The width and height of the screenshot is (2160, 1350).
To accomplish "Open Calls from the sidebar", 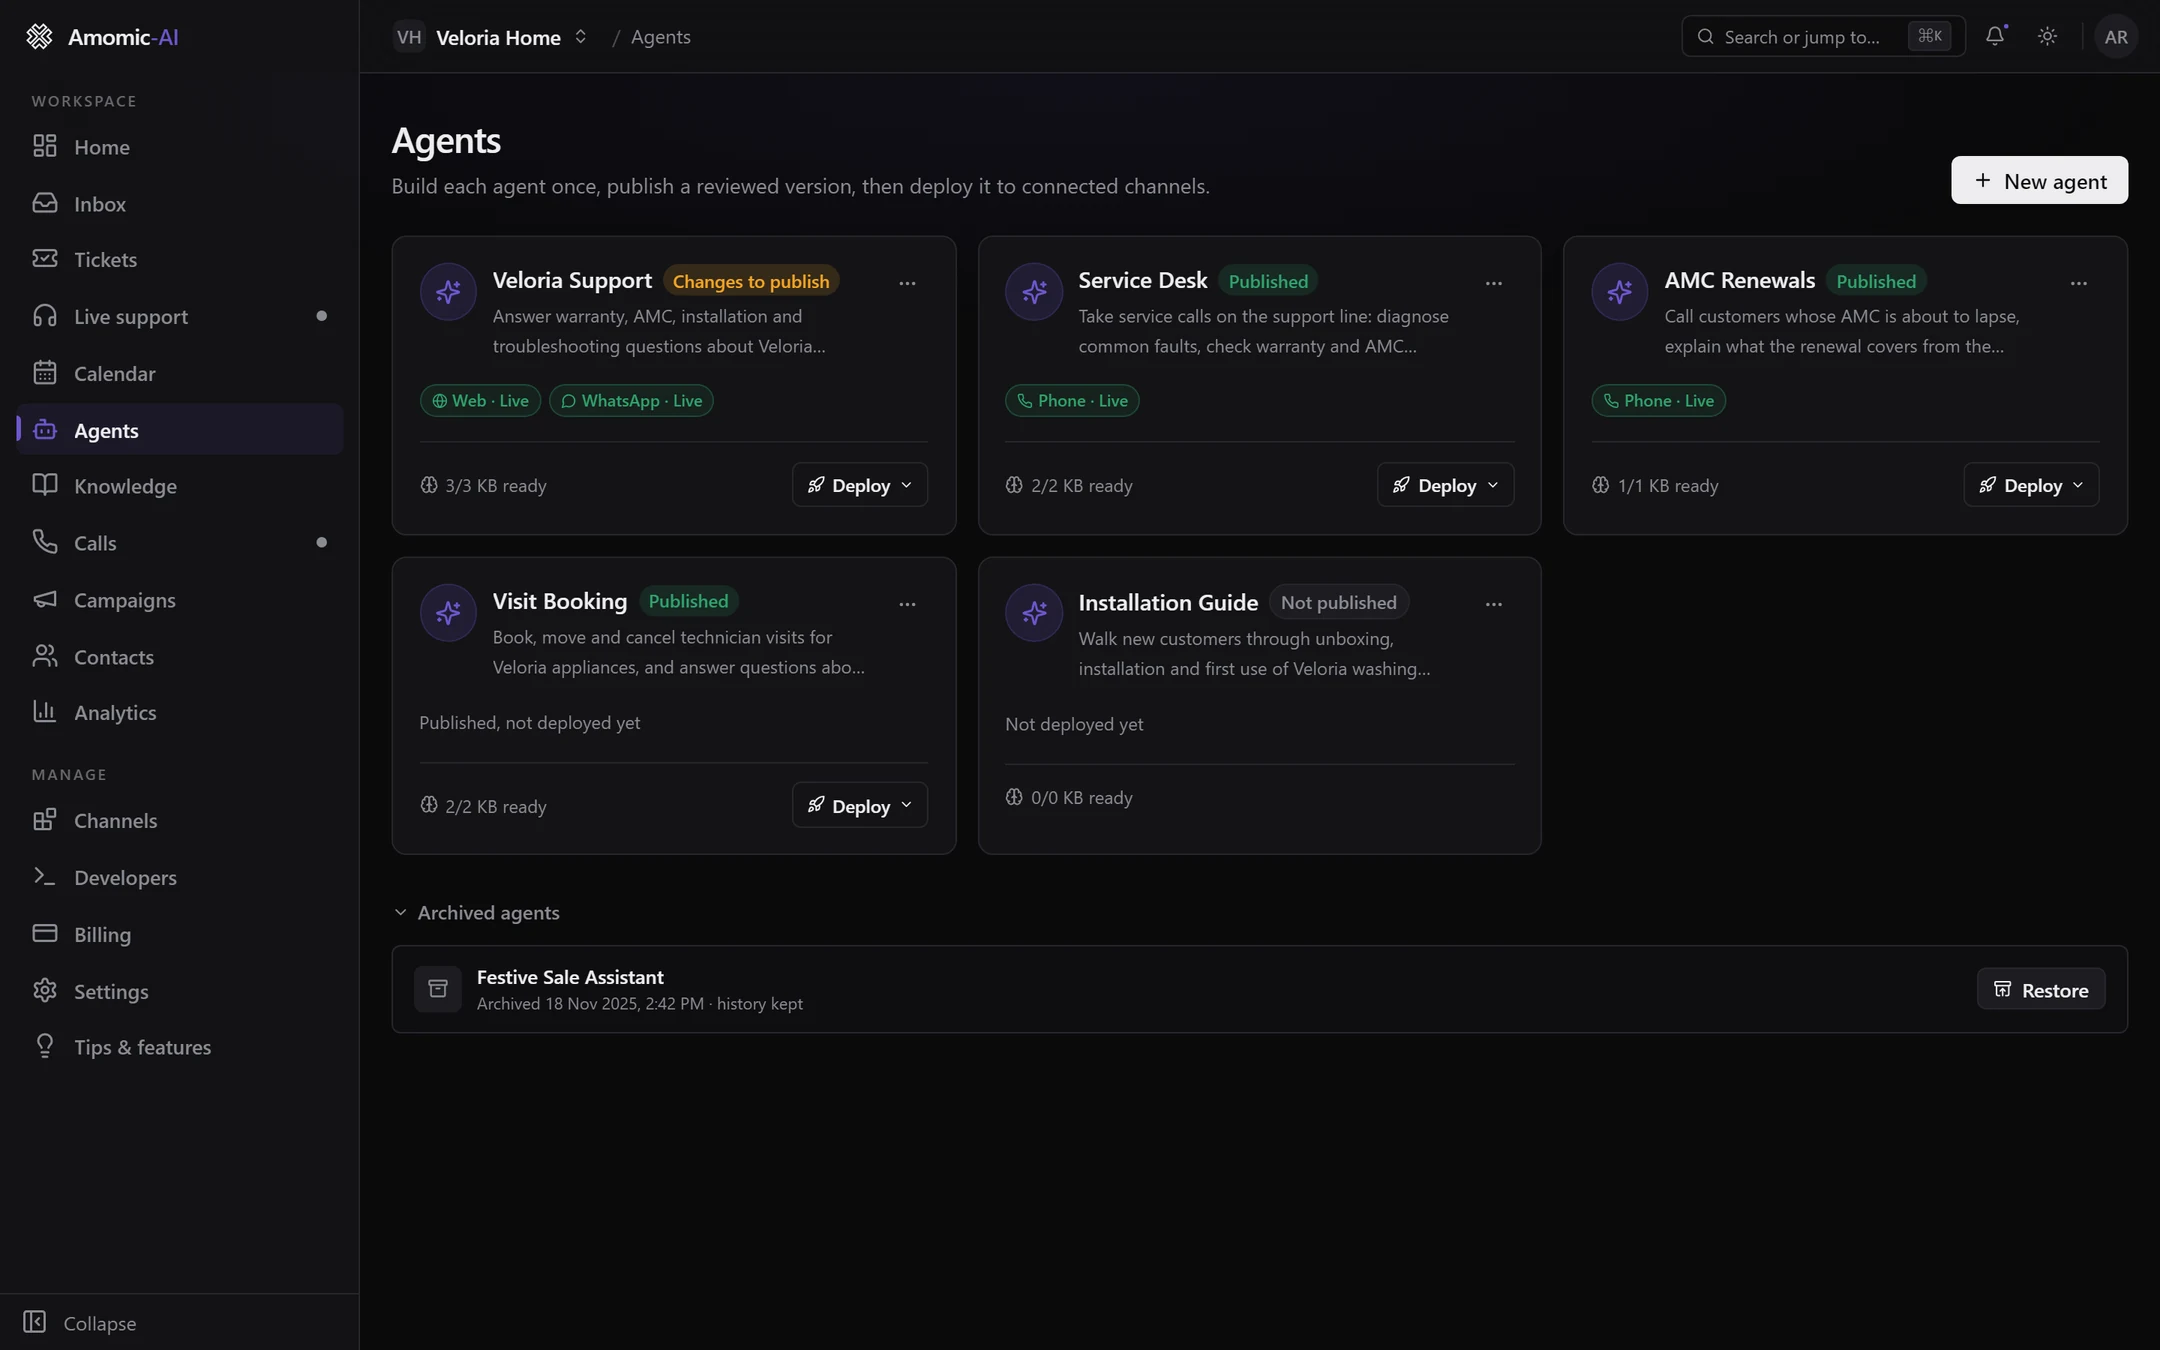I will (180, 542).
